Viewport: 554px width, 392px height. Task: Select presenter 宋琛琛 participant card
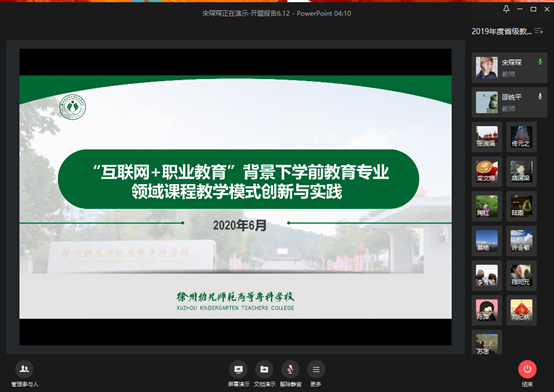(509, 68)
